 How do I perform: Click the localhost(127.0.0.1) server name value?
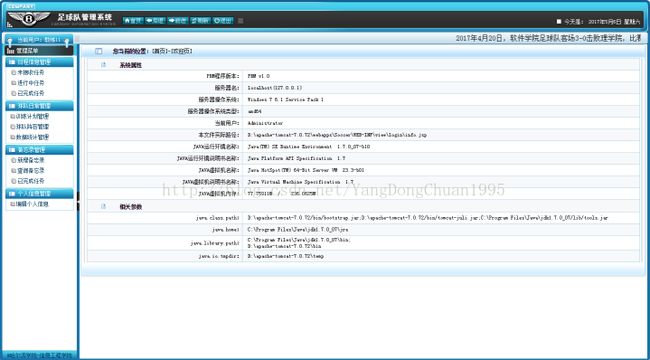click(275, 88)
